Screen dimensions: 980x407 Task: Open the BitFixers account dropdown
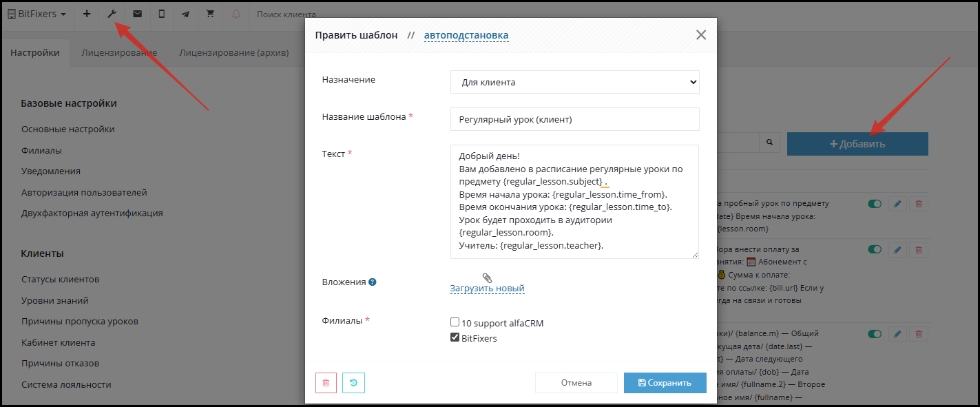pyautogui.click(x=37, y=14)
